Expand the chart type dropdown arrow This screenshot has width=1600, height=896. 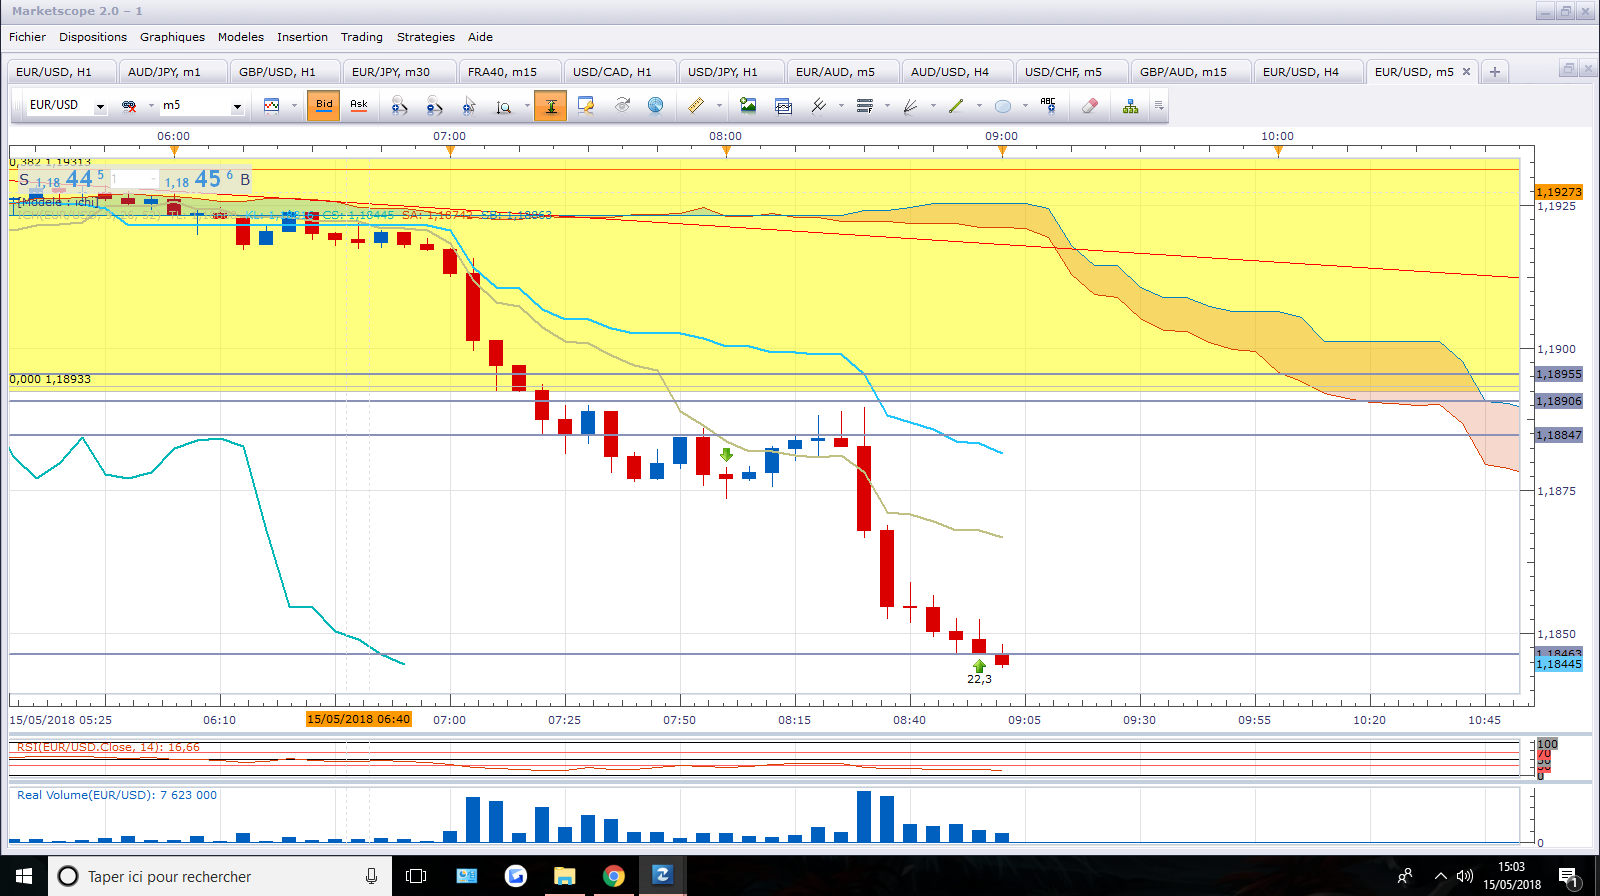294,105
